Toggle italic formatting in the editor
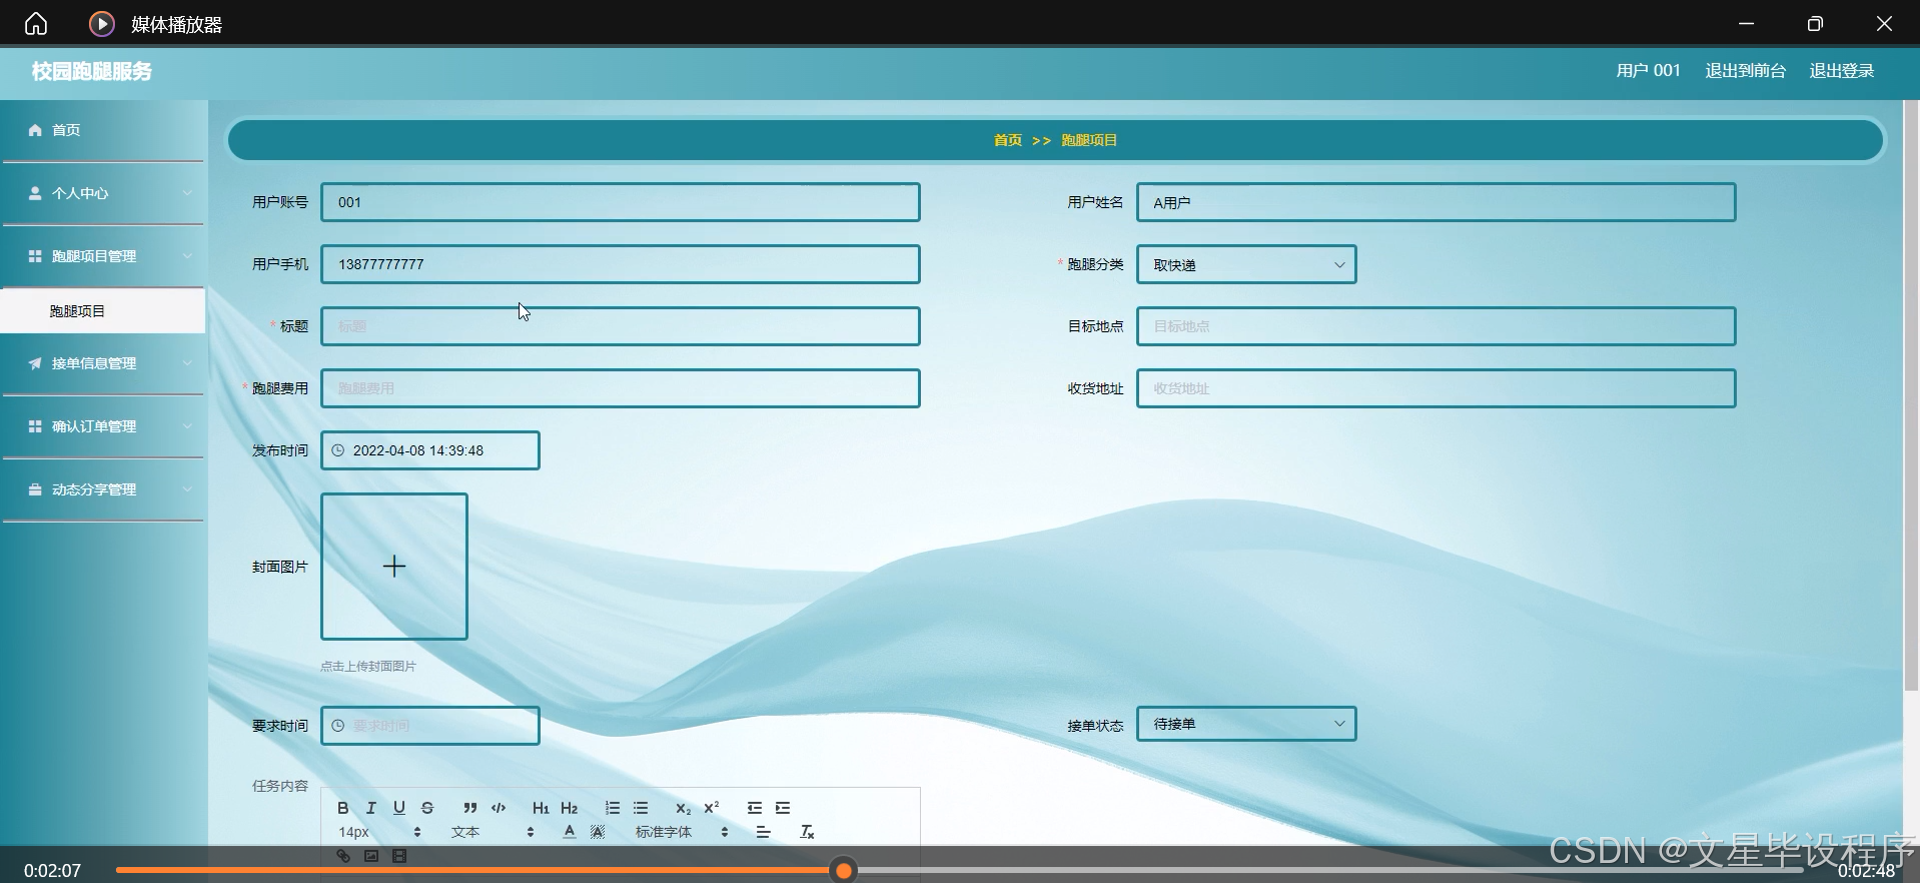 [x=371, y=808]
